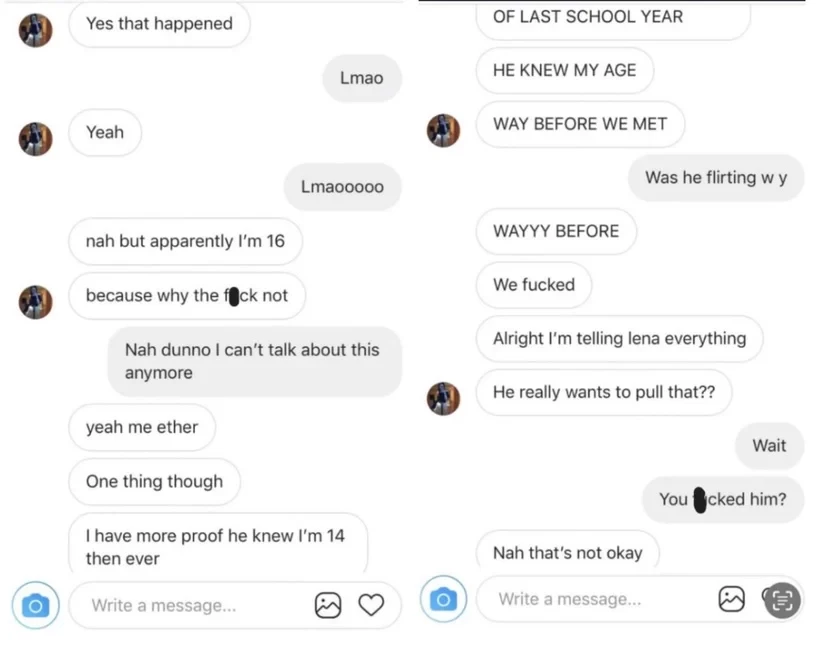Open the camera in the right chat
This screenshot has width=816, height=645.
point(443,599)
